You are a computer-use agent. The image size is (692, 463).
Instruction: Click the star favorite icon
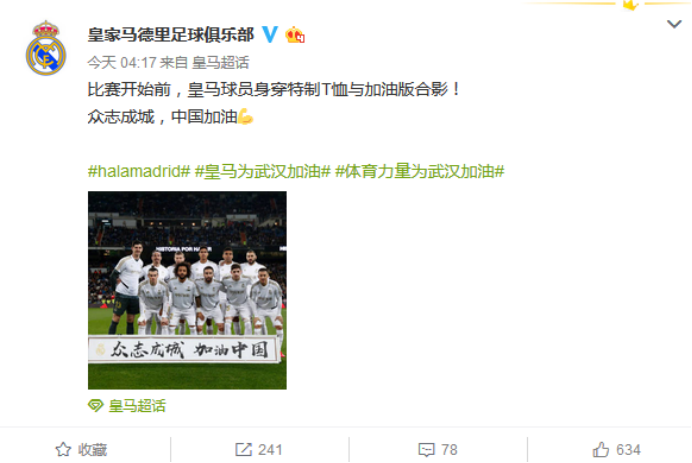pyautogui.click(x=63, y=450)
